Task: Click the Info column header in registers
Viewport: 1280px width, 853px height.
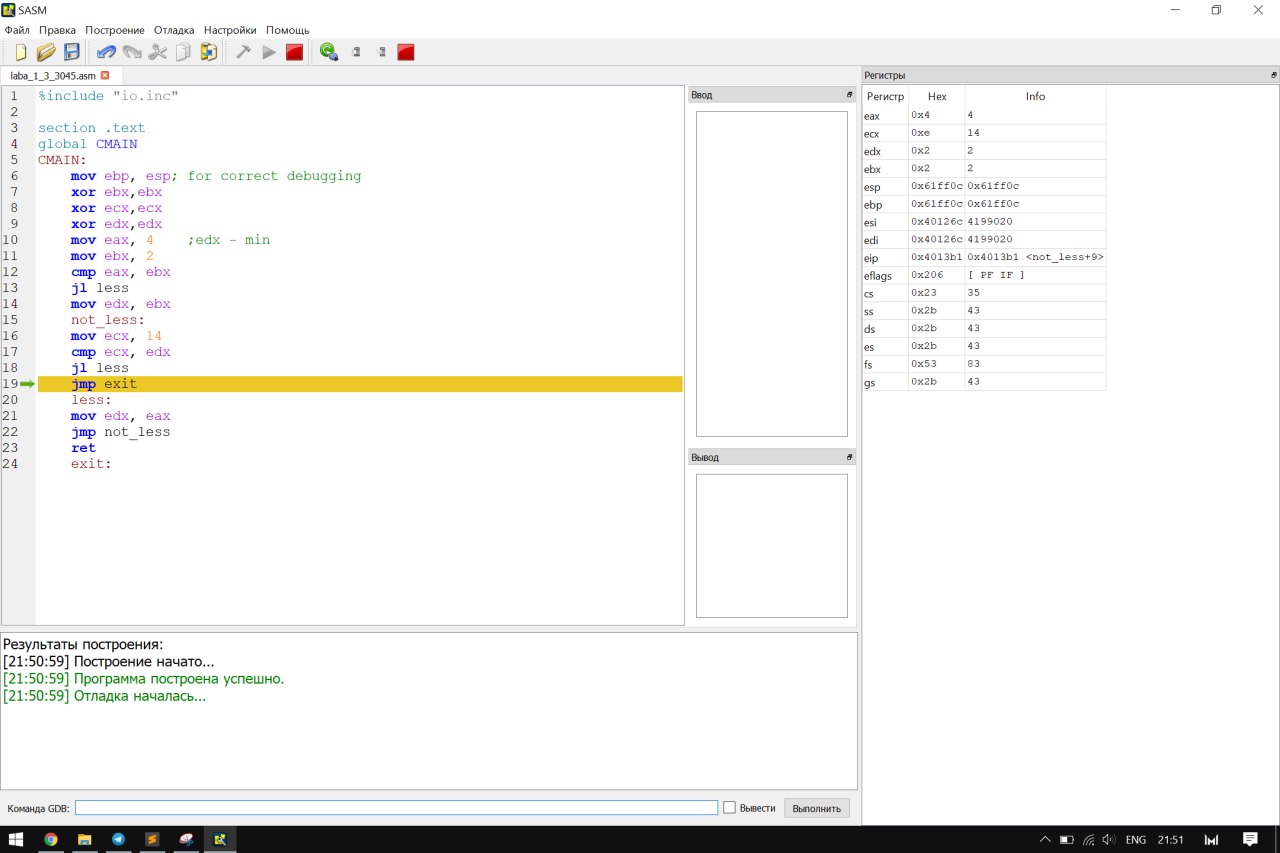Action: pyautogui.click(x=1035, y=96)
